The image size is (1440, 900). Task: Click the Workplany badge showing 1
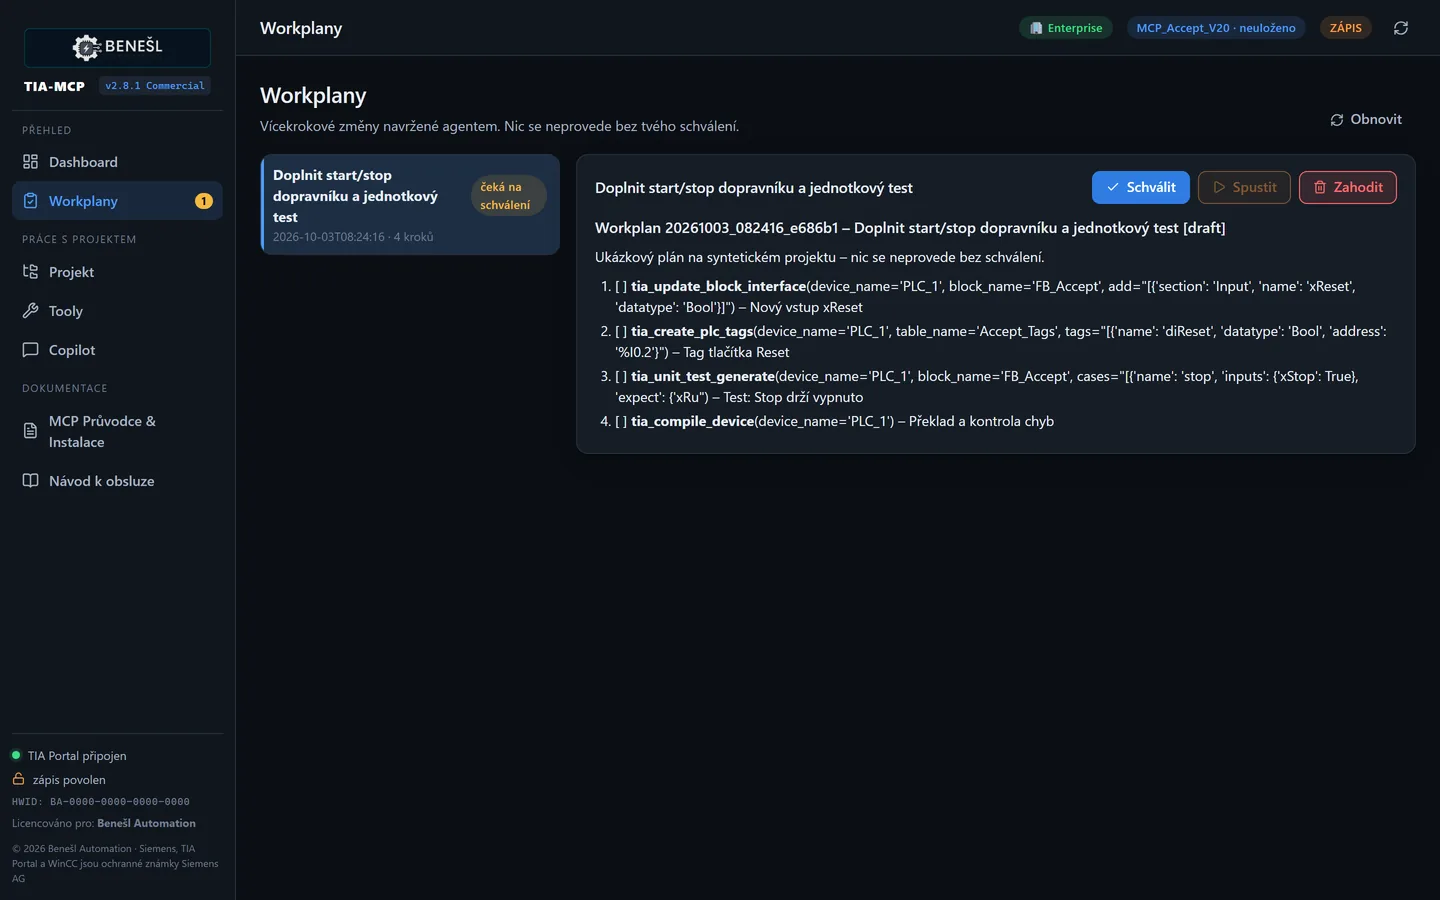point(203,201)
